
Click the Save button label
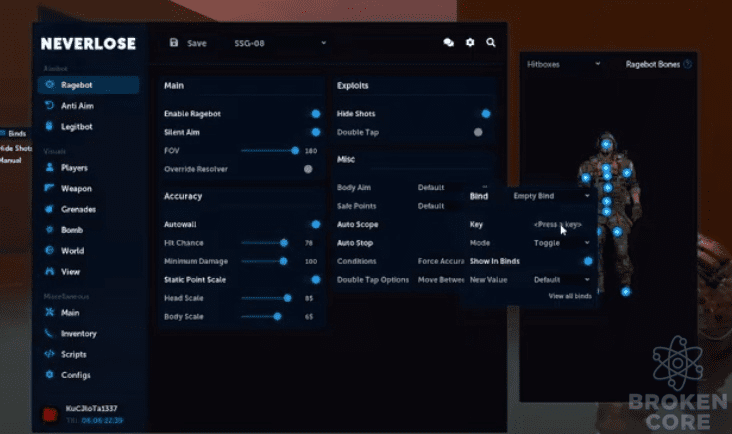coord(197,43)
